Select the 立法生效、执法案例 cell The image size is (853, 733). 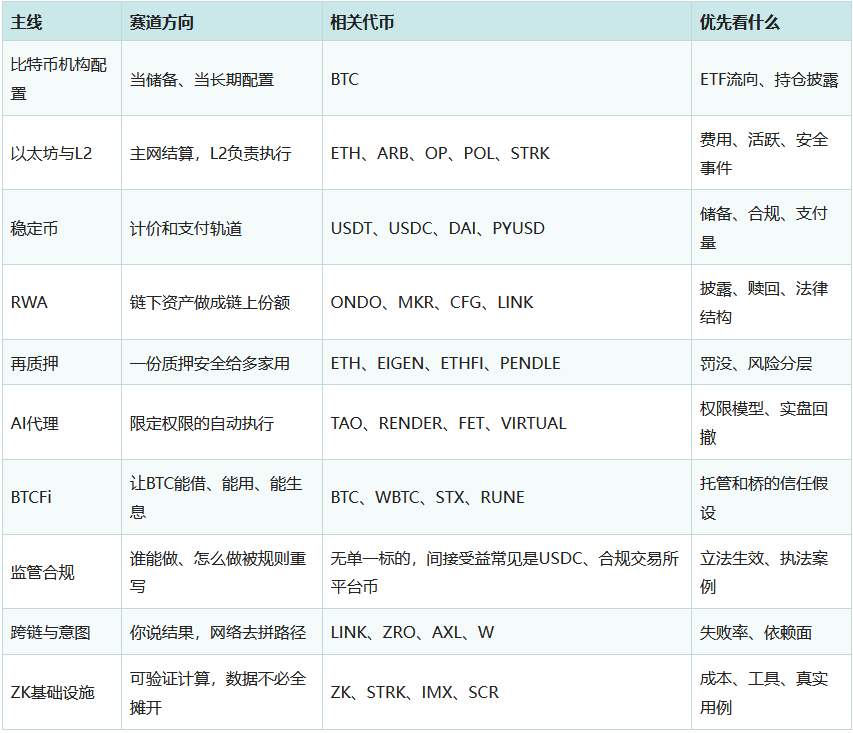pos(771,572)
